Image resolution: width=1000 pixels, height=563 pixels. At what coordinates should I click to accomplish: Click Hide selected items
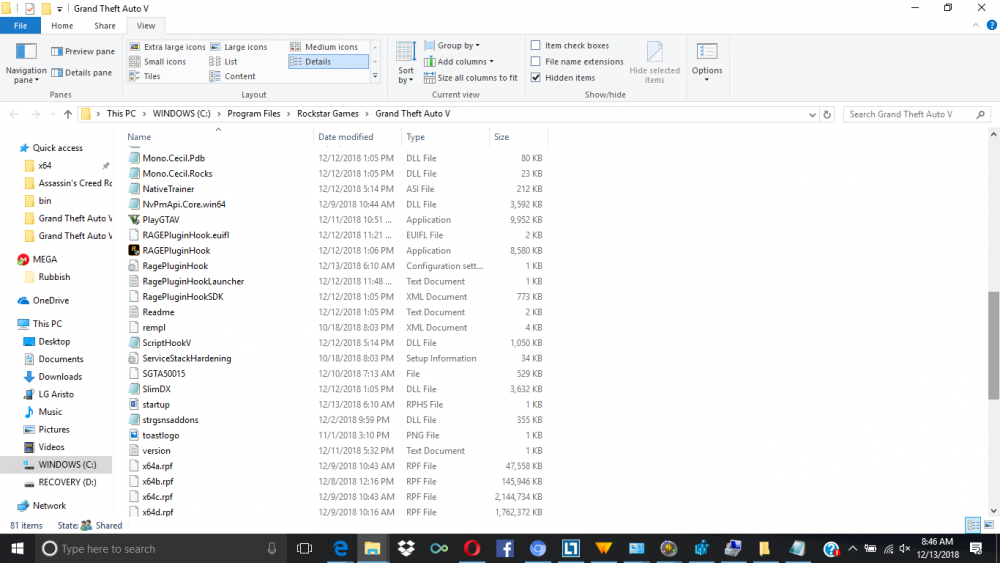tap(654, 62)
